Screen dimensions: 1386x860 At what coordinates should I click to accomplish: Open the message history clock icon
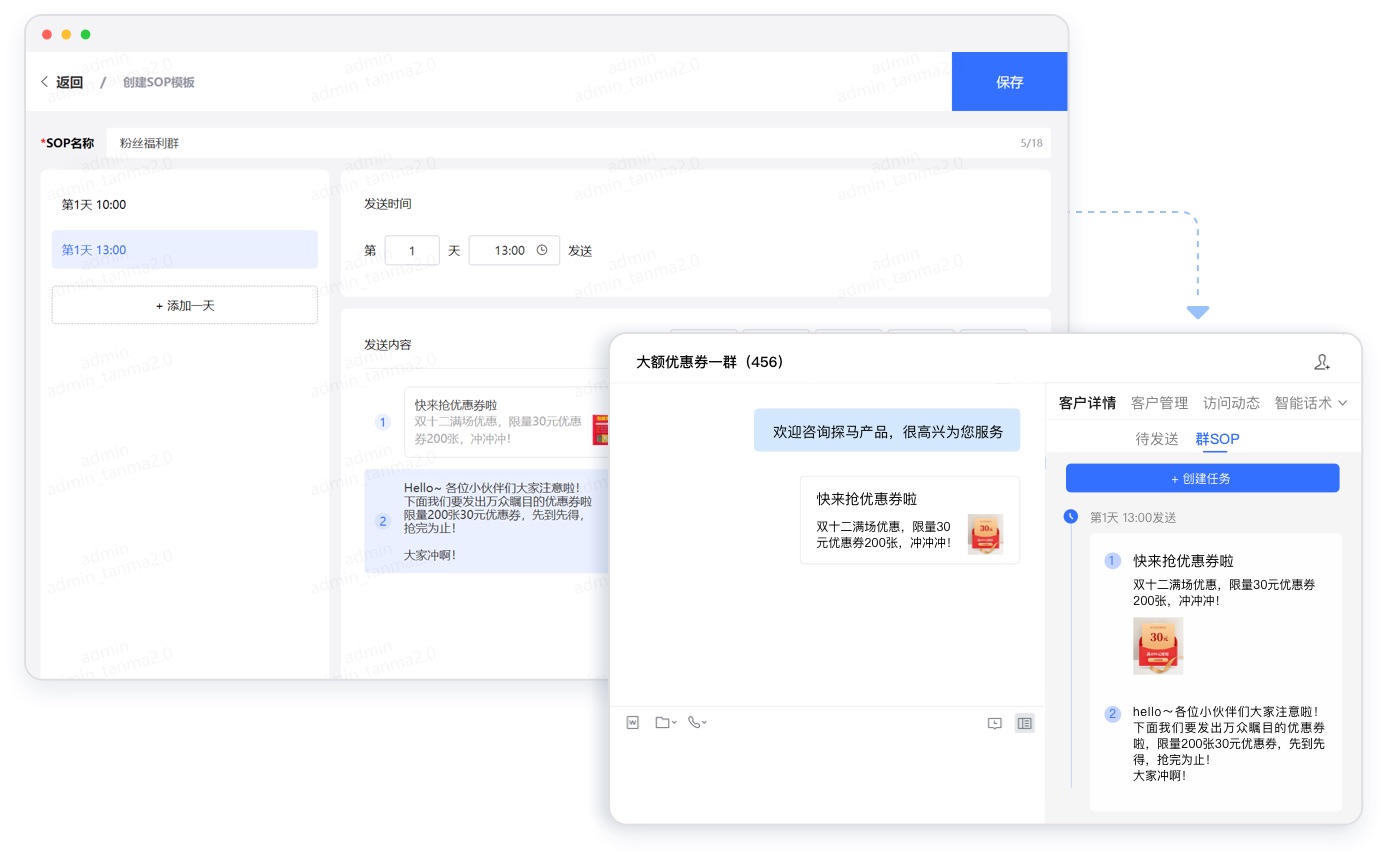coord(995,723)
